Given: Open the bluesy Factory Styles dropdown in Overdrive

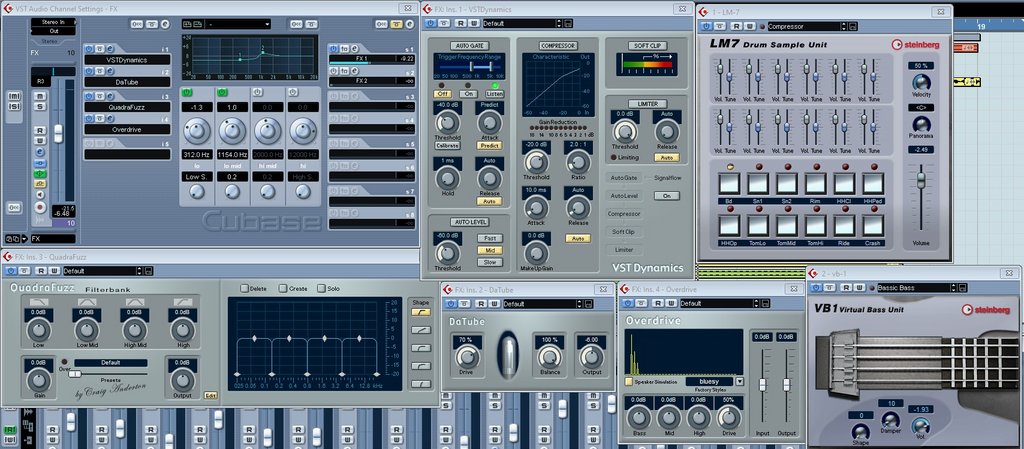Looking at the screenshot, I should (x=739, y=381).
